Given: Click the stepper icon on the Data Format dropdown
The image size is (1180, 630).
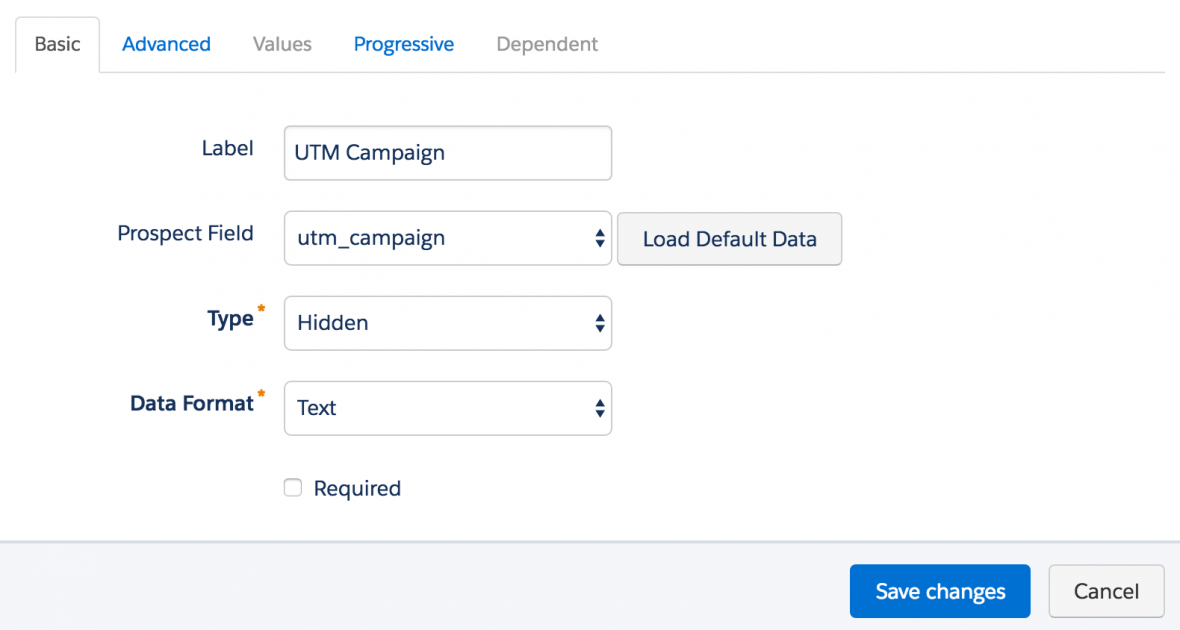Looking at the screenshot, I should [x=599, y=408].
